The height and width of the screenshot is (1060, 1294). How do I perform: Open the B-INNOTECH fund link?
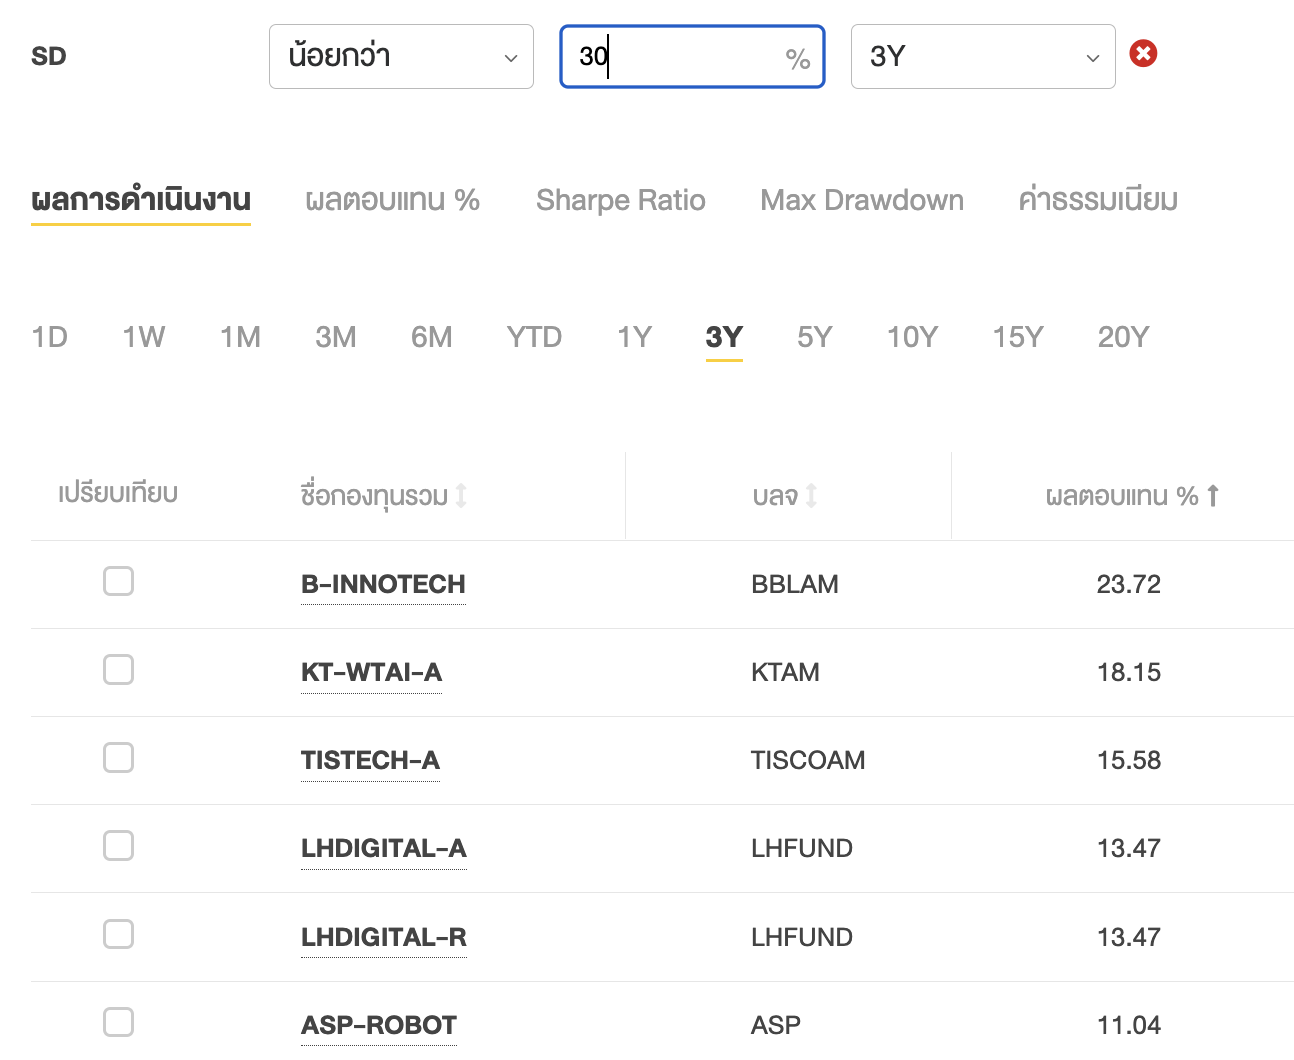click(x=383, y=584)
